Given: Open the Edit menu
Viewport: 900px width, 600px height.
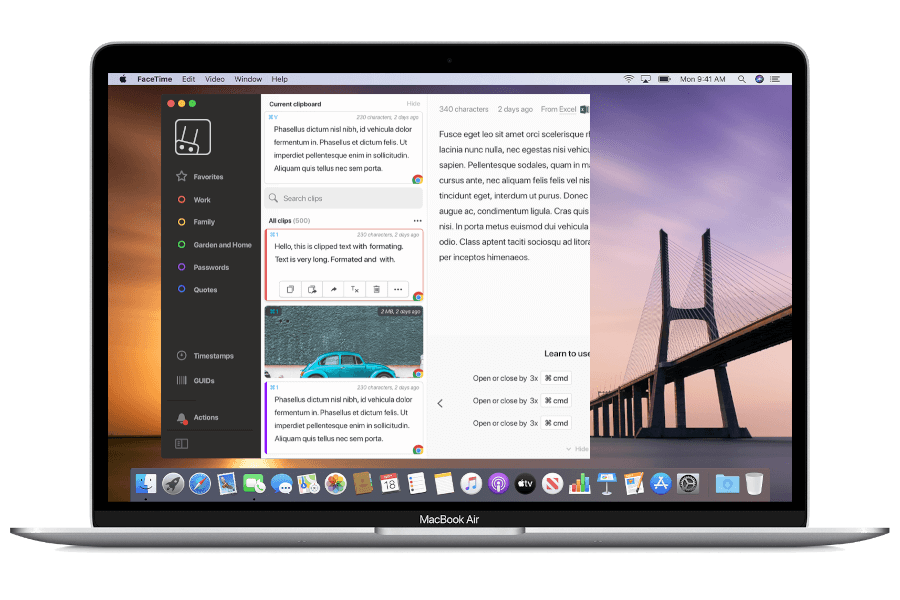Looking at the screenshot, I should click(x=188, y=79).
